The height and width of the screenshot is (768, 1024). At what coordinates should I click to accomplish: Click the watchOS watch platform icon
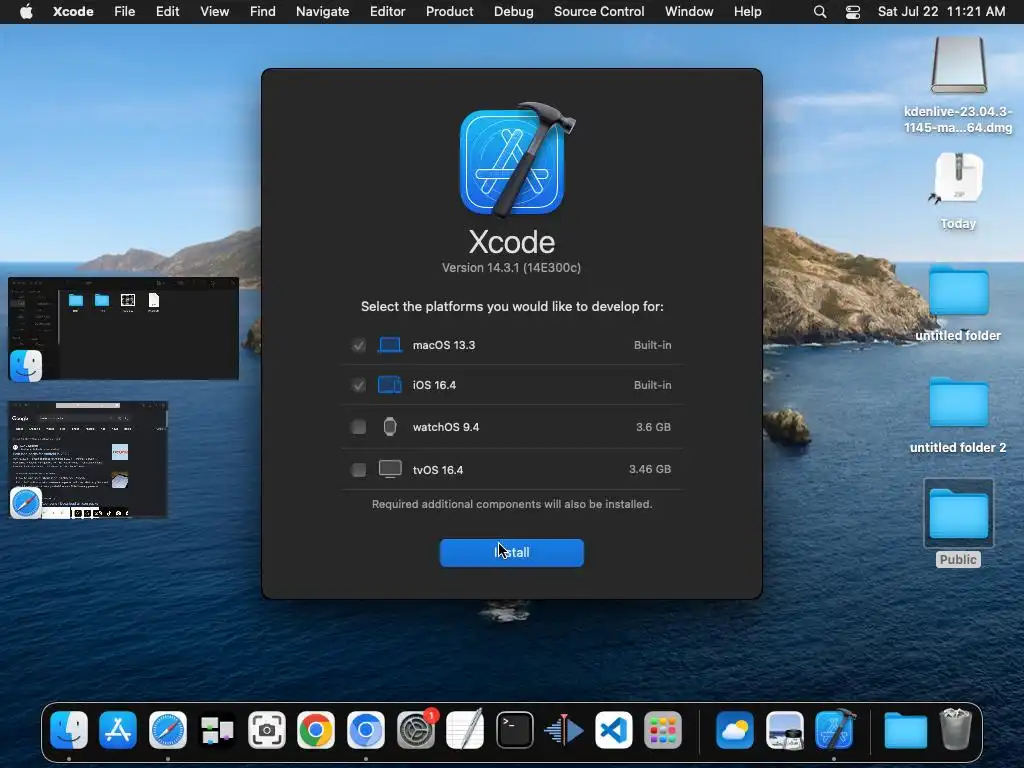pos(390,427)
